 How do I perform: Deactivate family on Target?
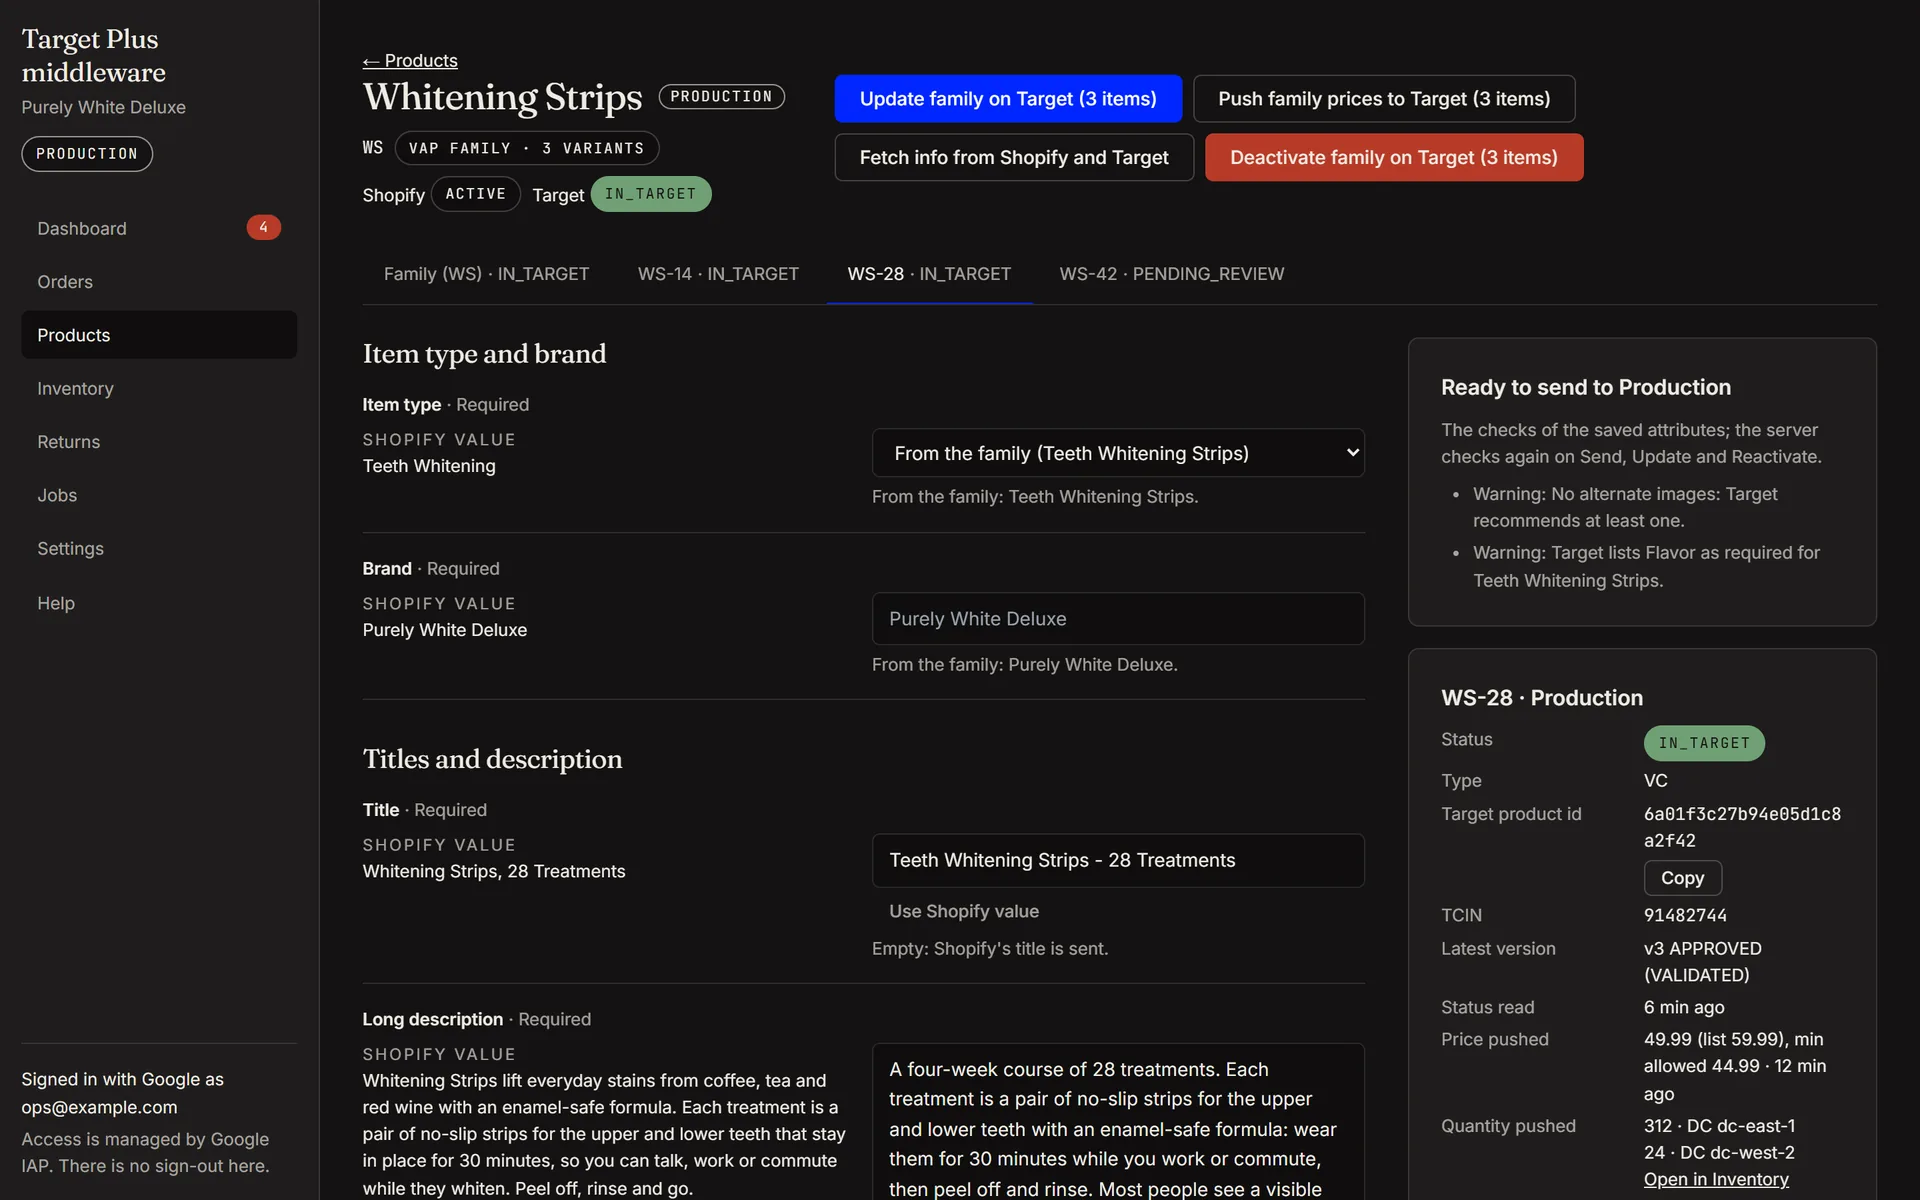click(x=1394, y=157)
